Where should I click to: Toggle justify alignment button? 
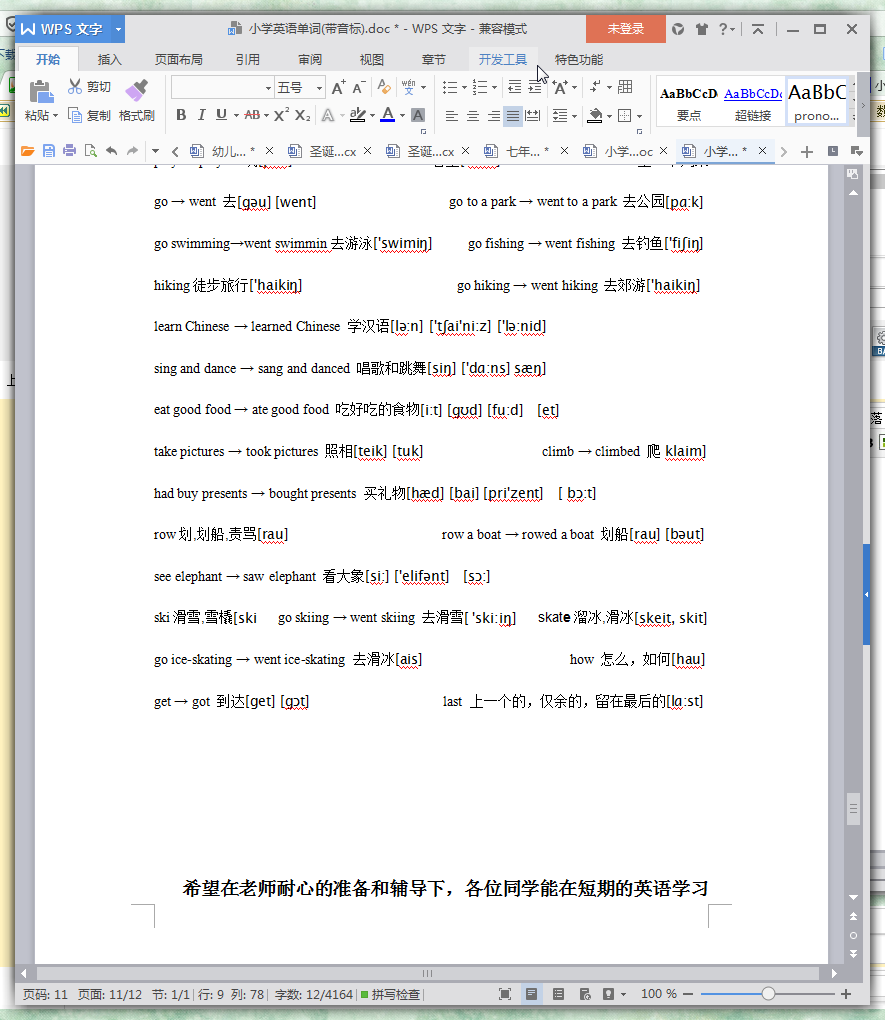(513, 116)
